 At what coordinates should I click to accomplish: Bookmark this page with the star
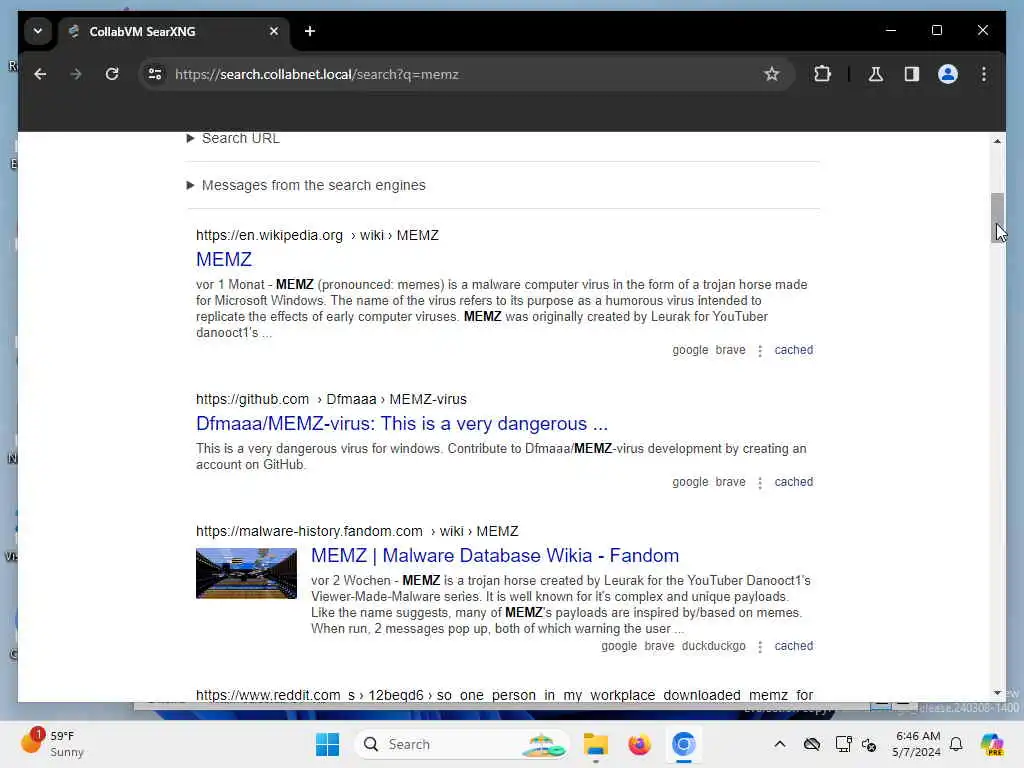pos(771,74)
